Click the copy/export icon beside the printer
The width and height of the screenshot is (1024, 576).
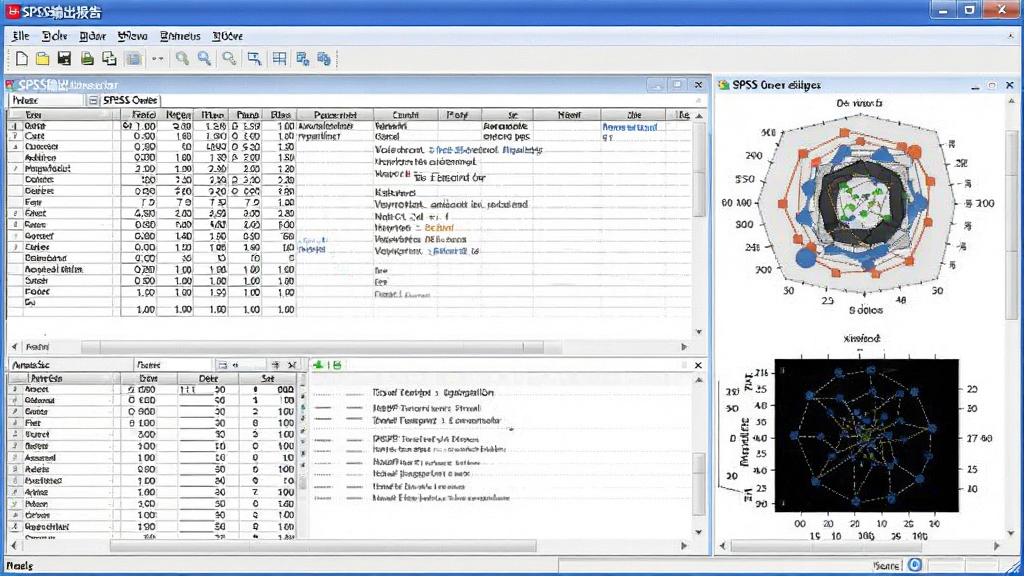click(109, 59)
